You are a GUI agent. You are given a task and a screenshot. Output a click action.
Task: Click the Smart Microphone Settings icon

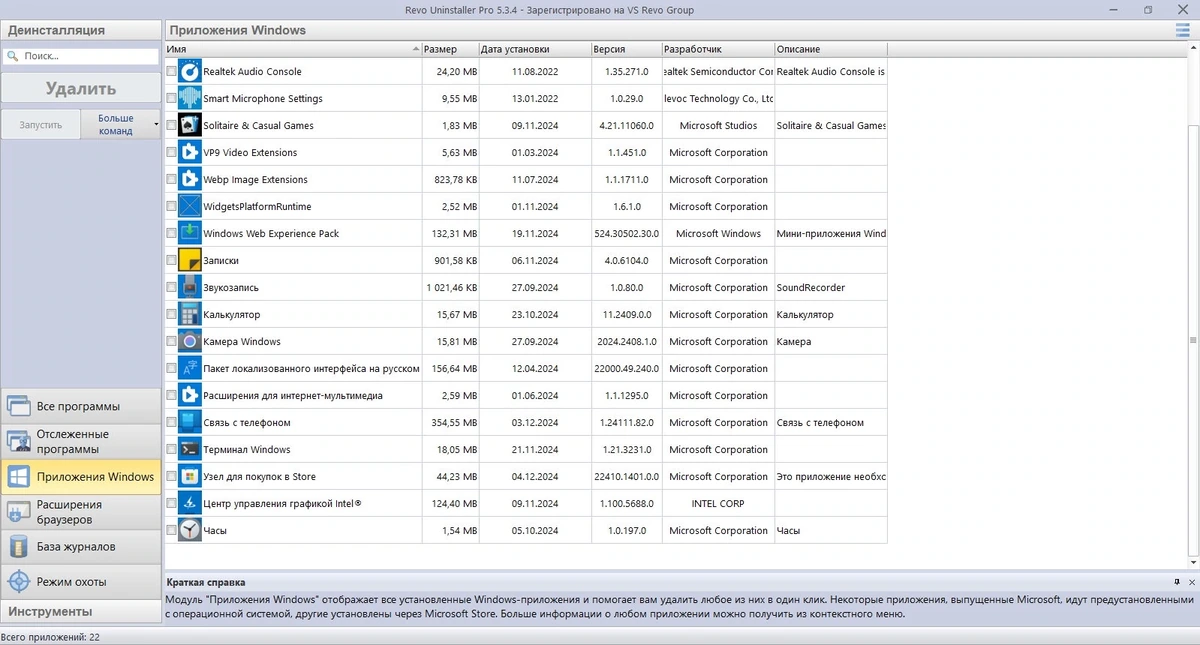coord(190,99)
